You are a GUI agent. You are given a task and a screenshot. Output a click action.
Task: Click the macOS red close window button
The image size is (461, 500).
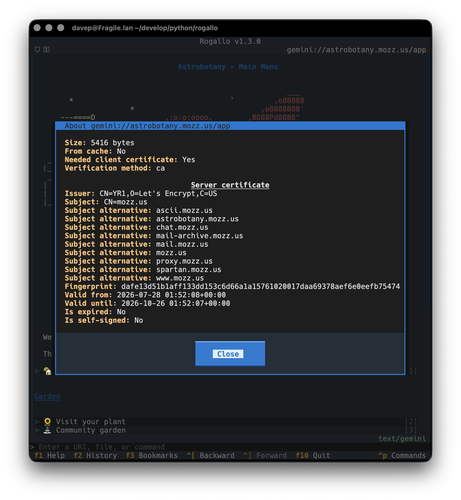(x=37, y=28)
